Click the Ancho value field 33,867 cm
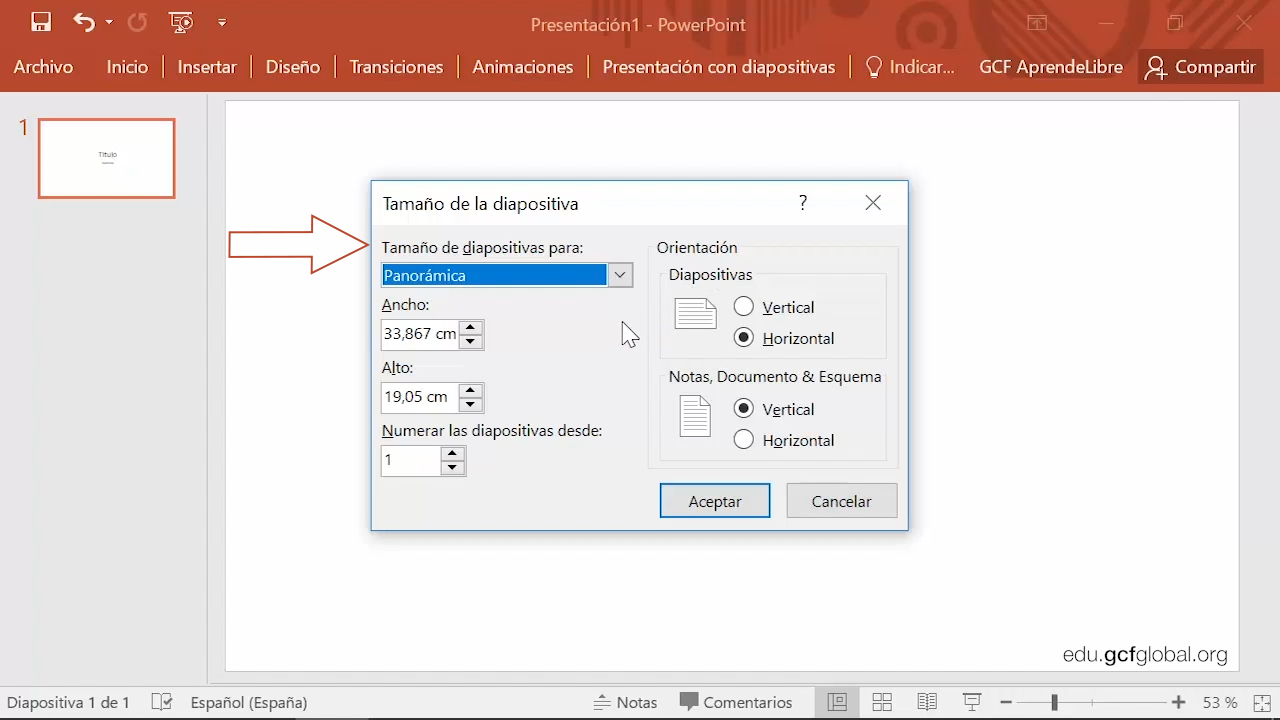This screenshot has height=720, width=1280. pyautogui.click(x=421, y=334)
